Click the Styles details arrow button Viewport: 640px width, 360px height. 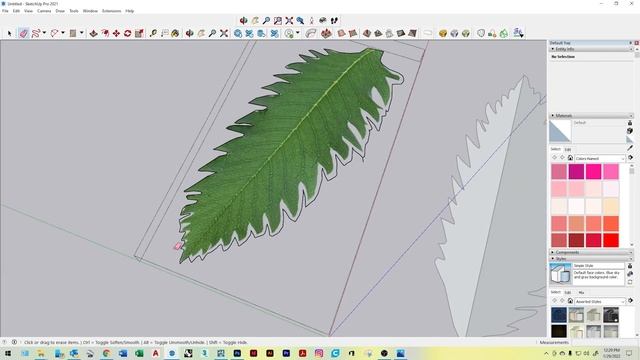tap(630, 301)
